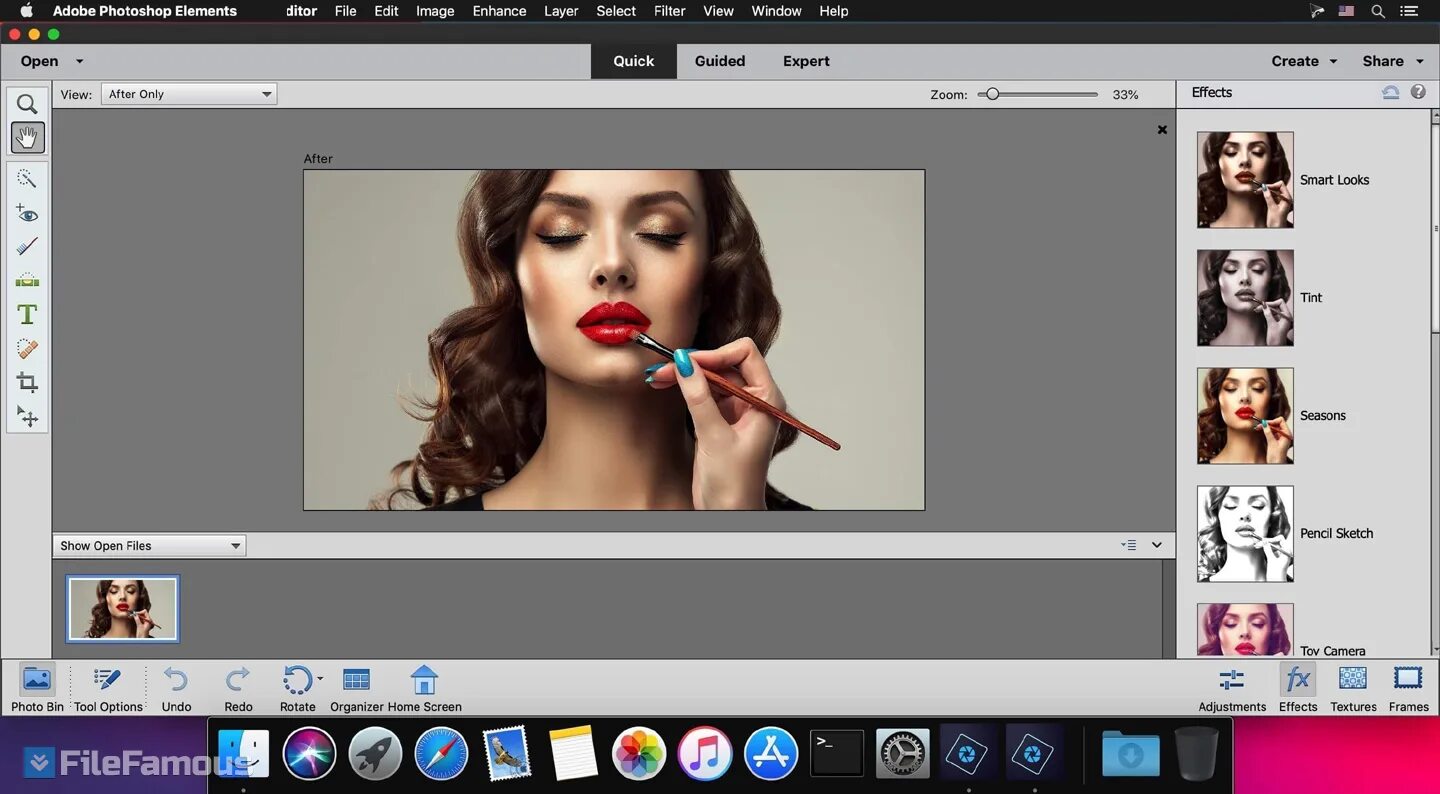
Task: Apply the Toy Camera effect
Action: [x=1245, y=630]
